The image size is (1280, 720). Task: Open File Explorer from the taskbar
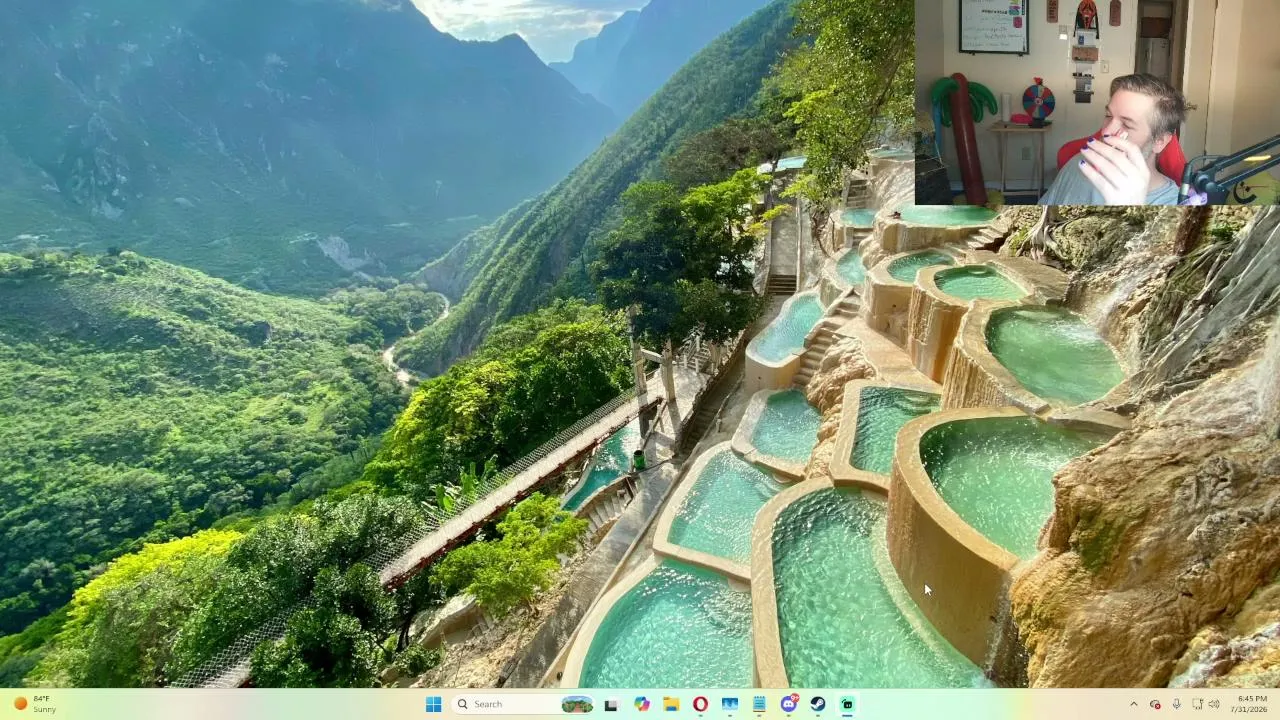(671, 704)
